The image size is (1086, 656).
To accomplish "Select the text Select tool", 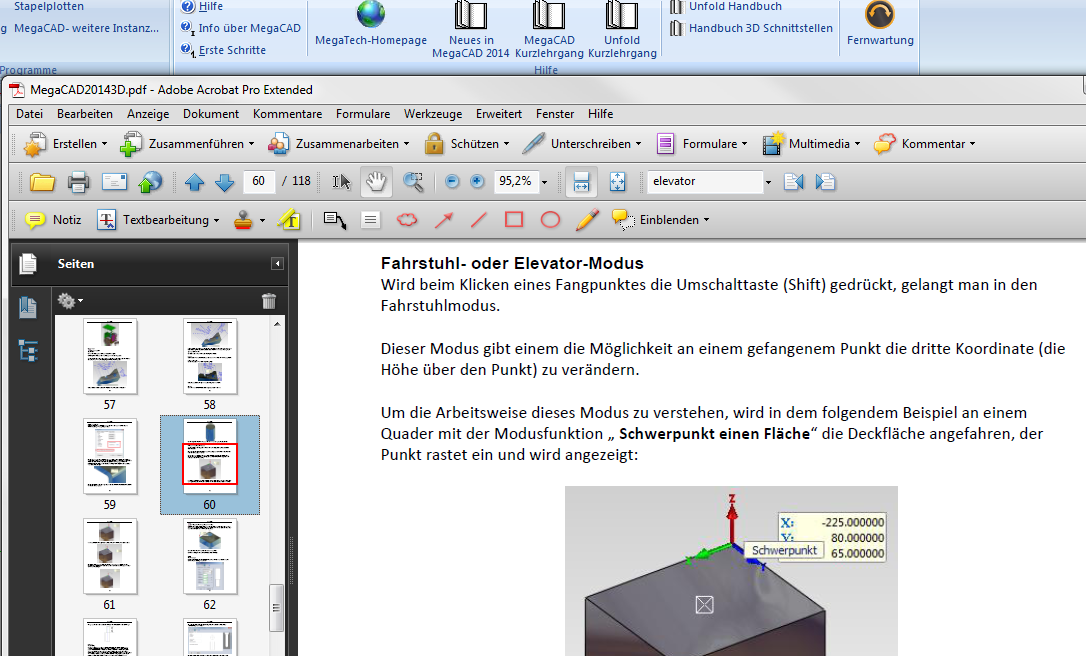I will click(x=341, y=181).
